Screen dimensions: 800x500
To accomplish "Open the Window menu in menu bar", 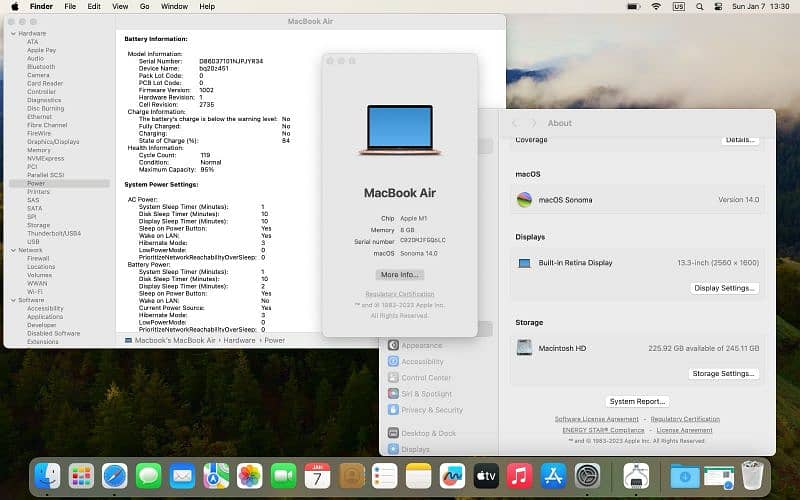I will (x=174, y=6).
